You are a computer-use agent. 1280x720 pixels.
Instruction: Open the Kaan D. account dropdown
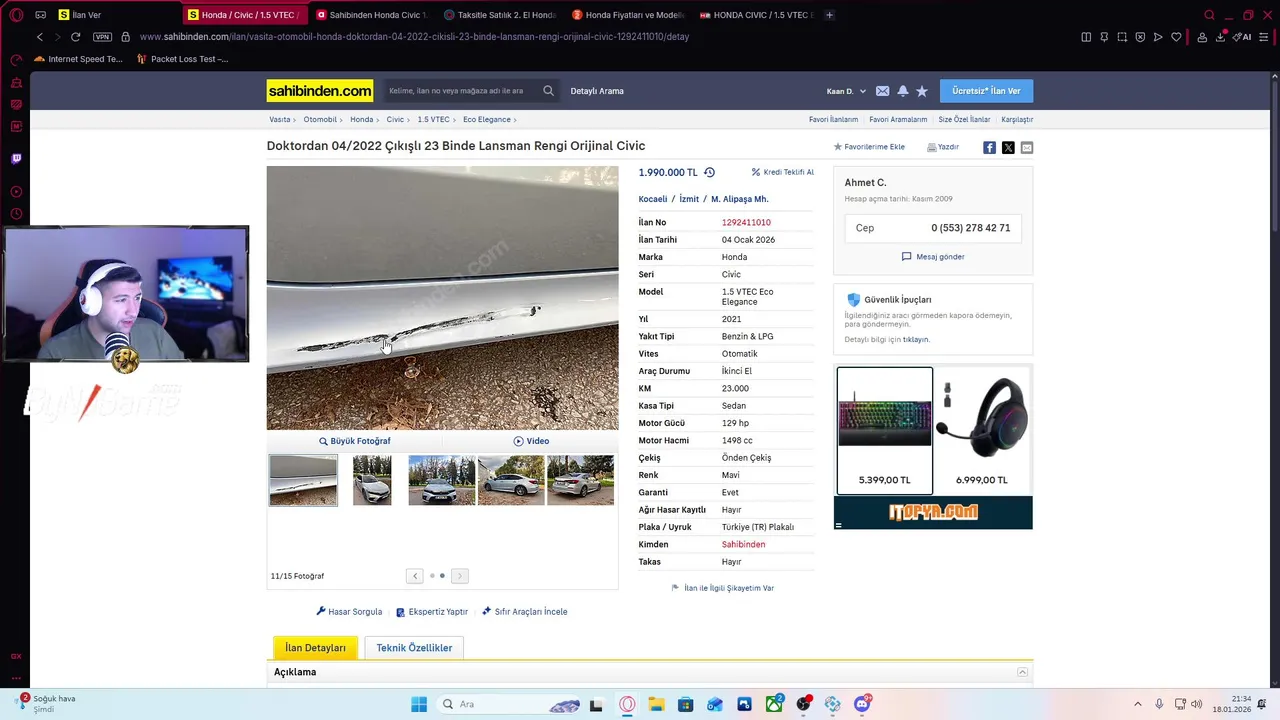tap(846, 91)
